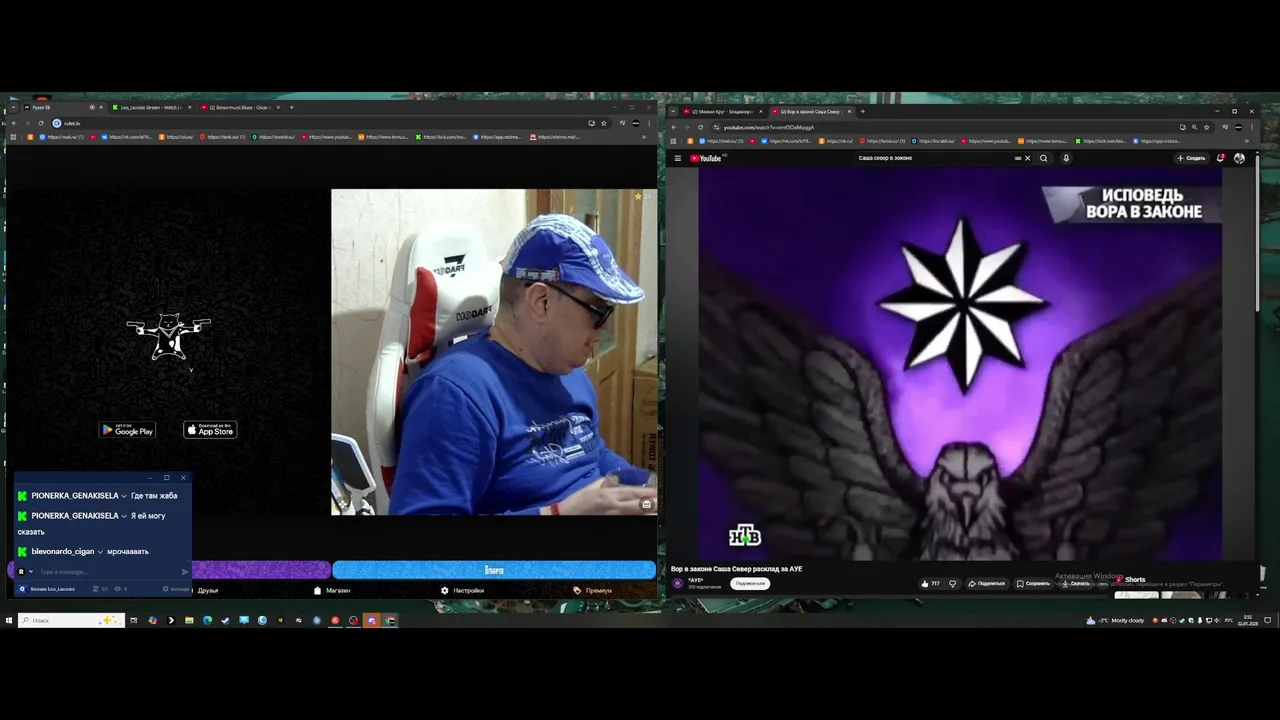Open the Windows Start menu

tap(8, 620)
